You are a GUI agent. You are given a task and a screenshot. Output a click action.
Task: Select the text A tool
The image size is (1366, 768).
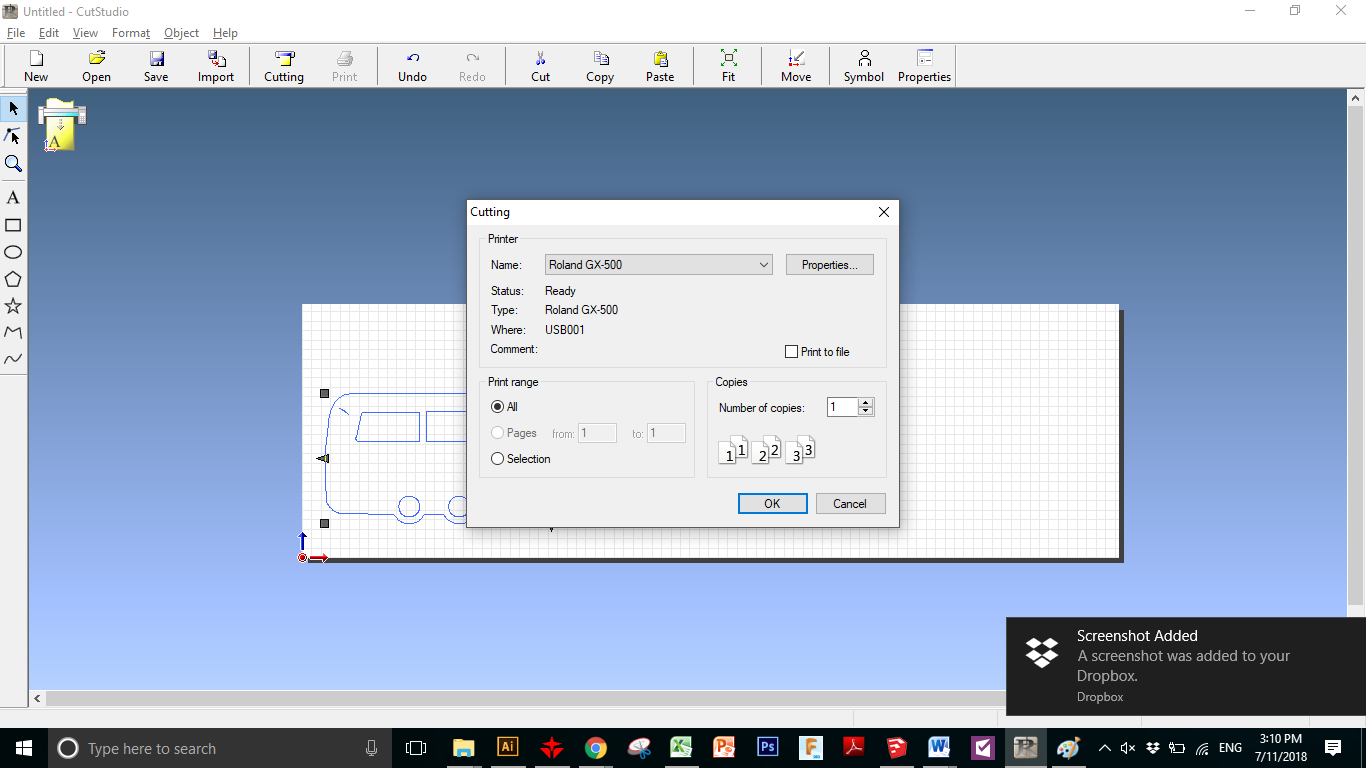13,198
